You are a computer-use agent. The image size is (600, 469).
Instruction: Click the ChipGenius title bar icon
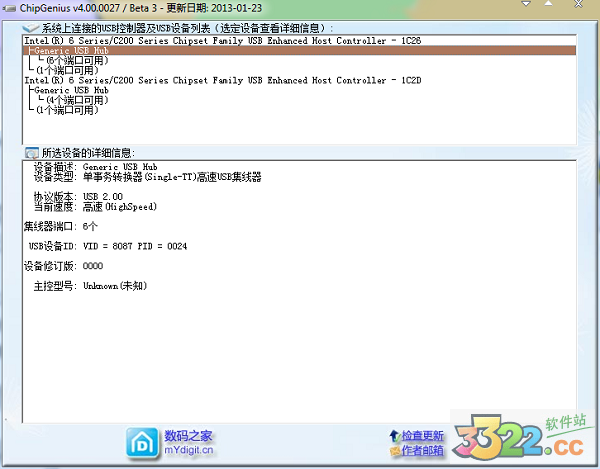[x=9, y=8]
